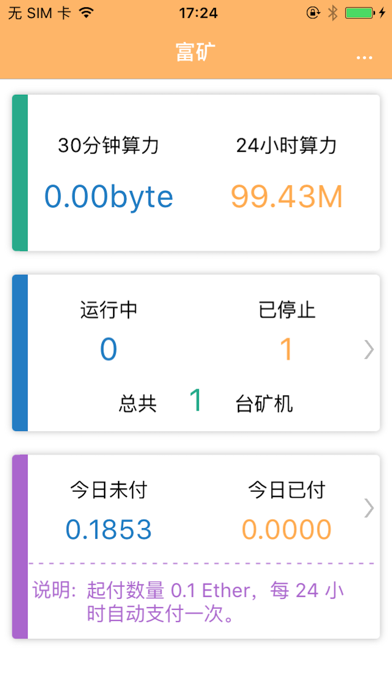Tap the 说明 payout note text
Screen dimensions: 392x696
[188, 603]
